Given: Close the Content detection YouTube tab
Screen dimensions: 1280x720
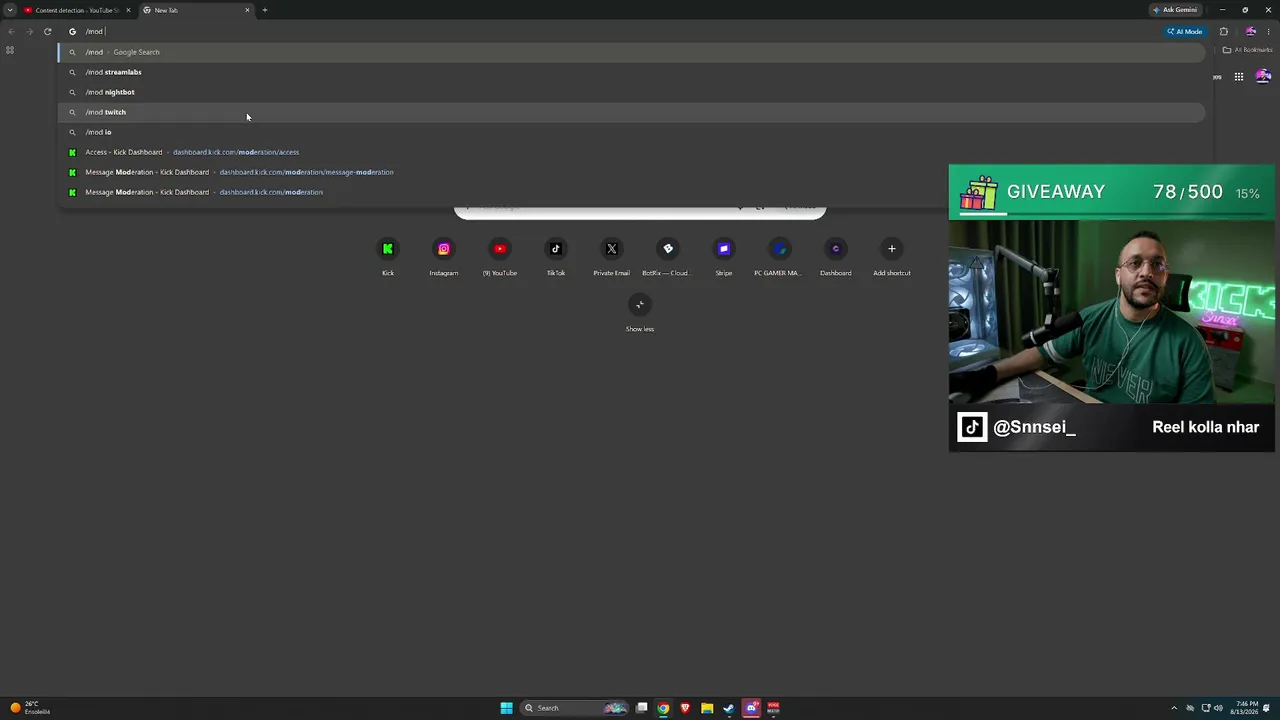Looking at the screenshot, I should coord(128,10).
